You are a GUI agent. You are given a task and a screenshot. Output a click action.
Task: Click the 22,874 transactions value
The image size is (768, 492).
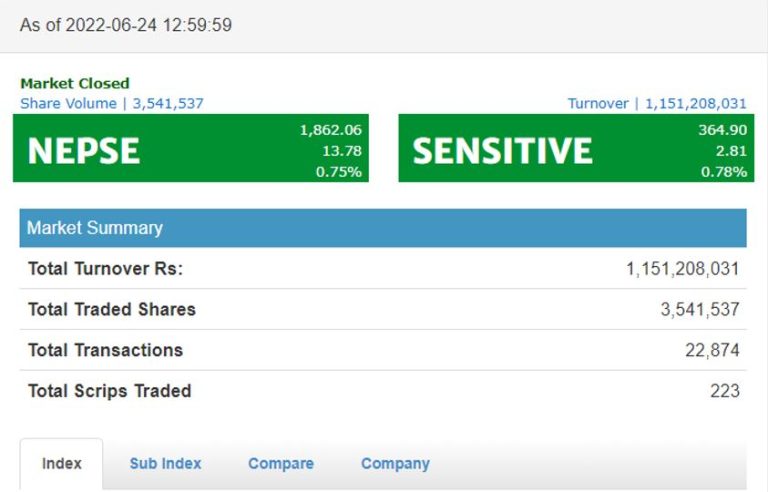pyautogui.click(x=712, y=350)
